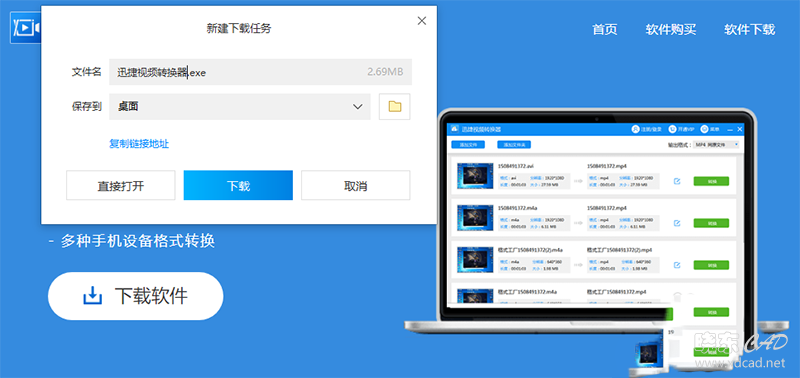Click the cloud app icon in the mockup title bar
Viewport: 800px width, 378px height.
pos(455,129)
